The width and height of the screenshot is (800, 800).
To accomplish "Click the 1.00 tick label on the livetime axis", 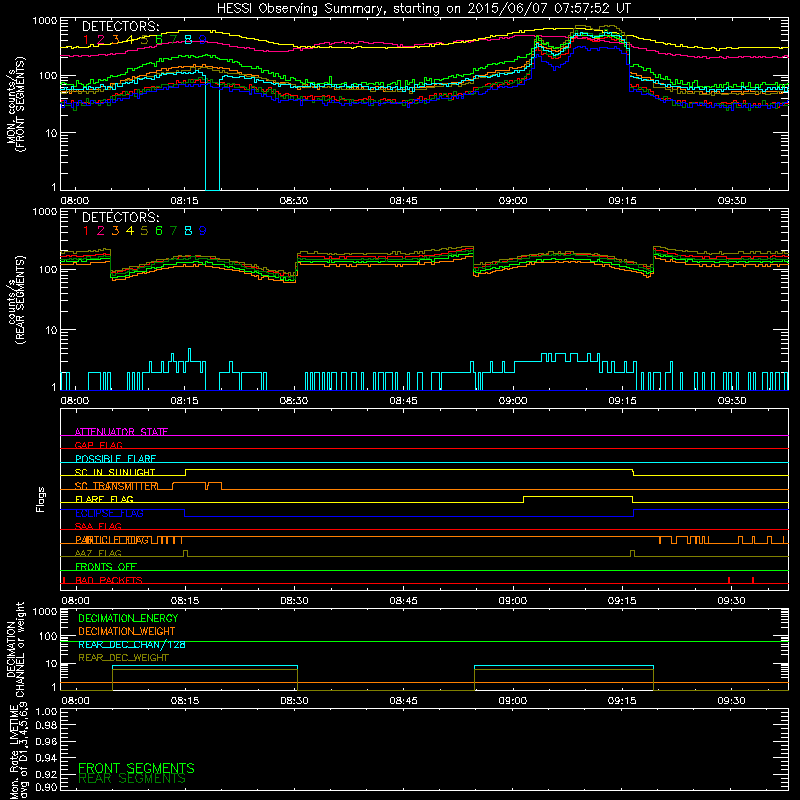I will tap(46, 712).
